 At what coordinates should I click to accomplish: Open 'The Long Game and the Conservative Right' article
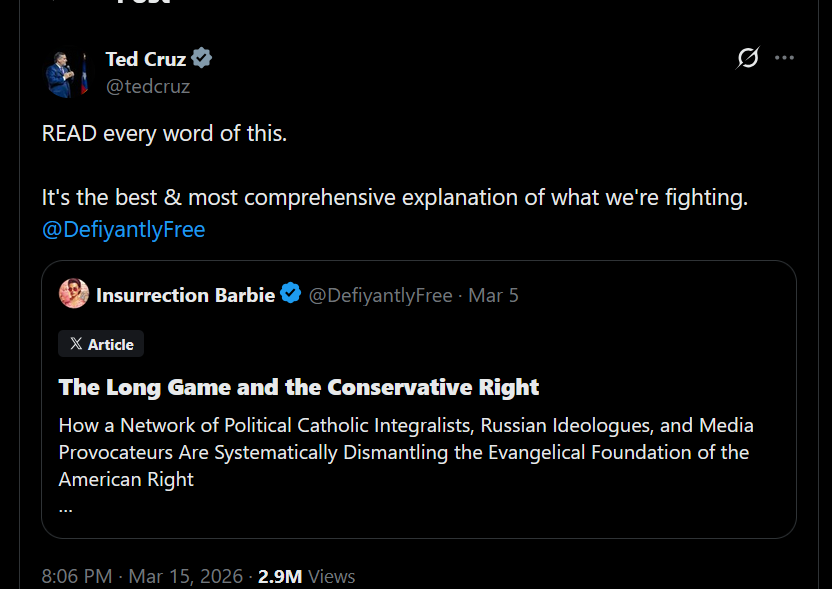(299, 387)
